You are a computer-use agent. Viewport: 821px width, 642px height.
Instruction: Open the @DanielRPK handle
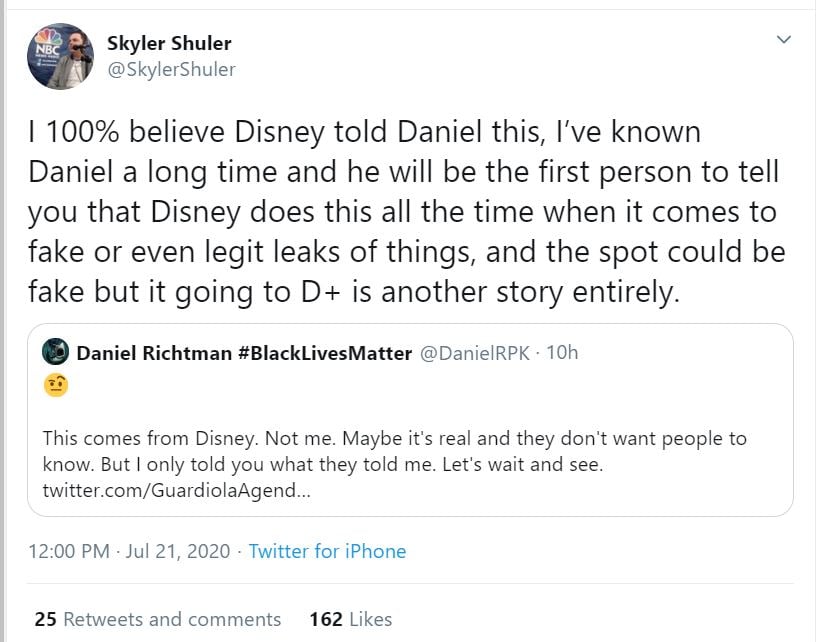pyautogui.click(x=474, y=353)
